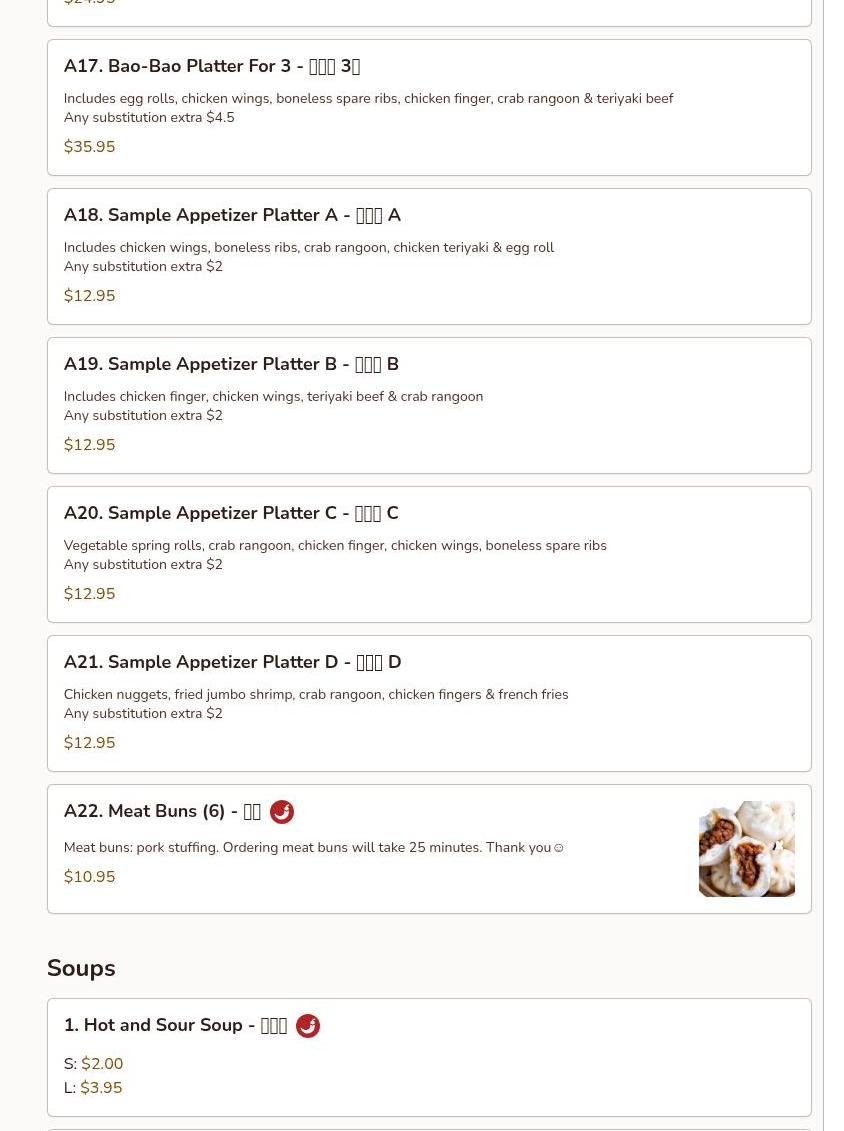This screenshot has height=1131, width=844.
Task: Click the spicy pepper icon on Meat Buns
Action: click(281, 811)
